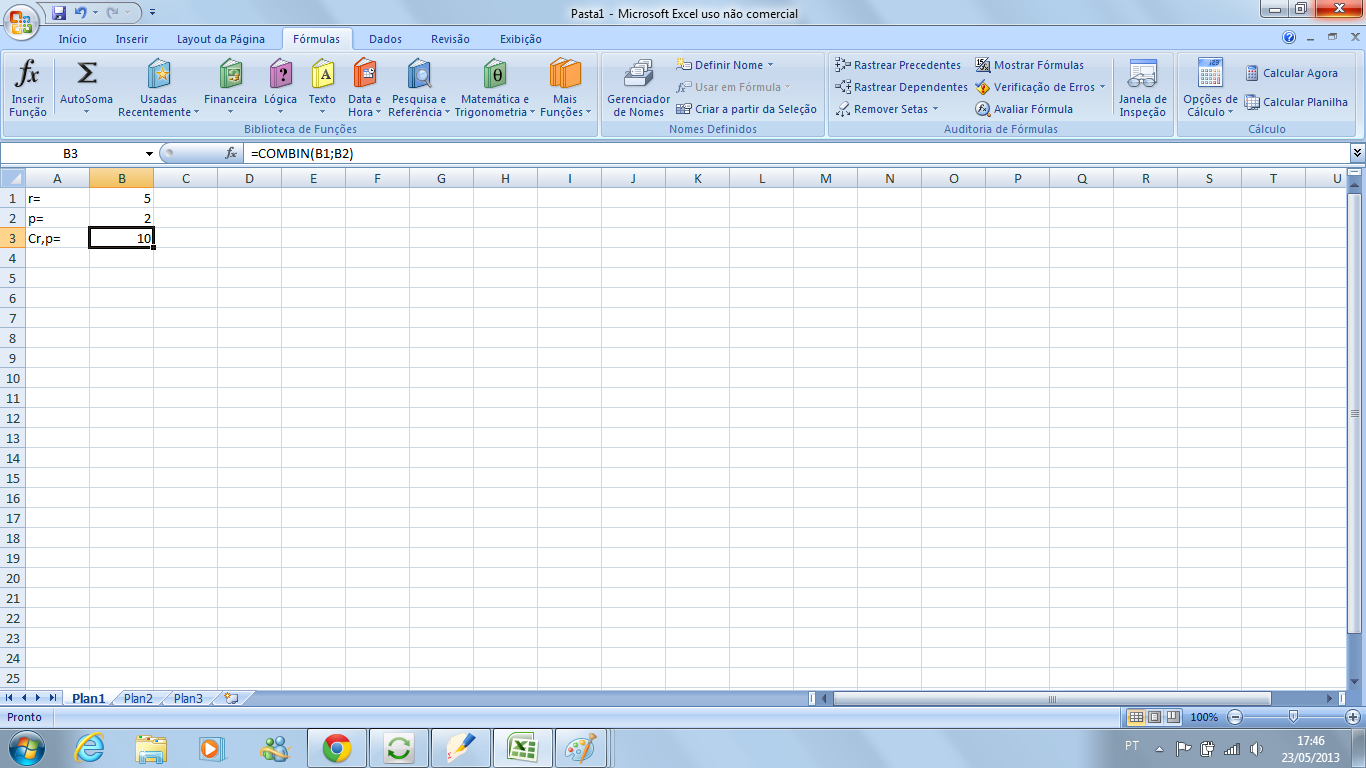Toggle Mostrar Fórmulas
Screen dimensions: 1366x768
(x=1030, y=65)
